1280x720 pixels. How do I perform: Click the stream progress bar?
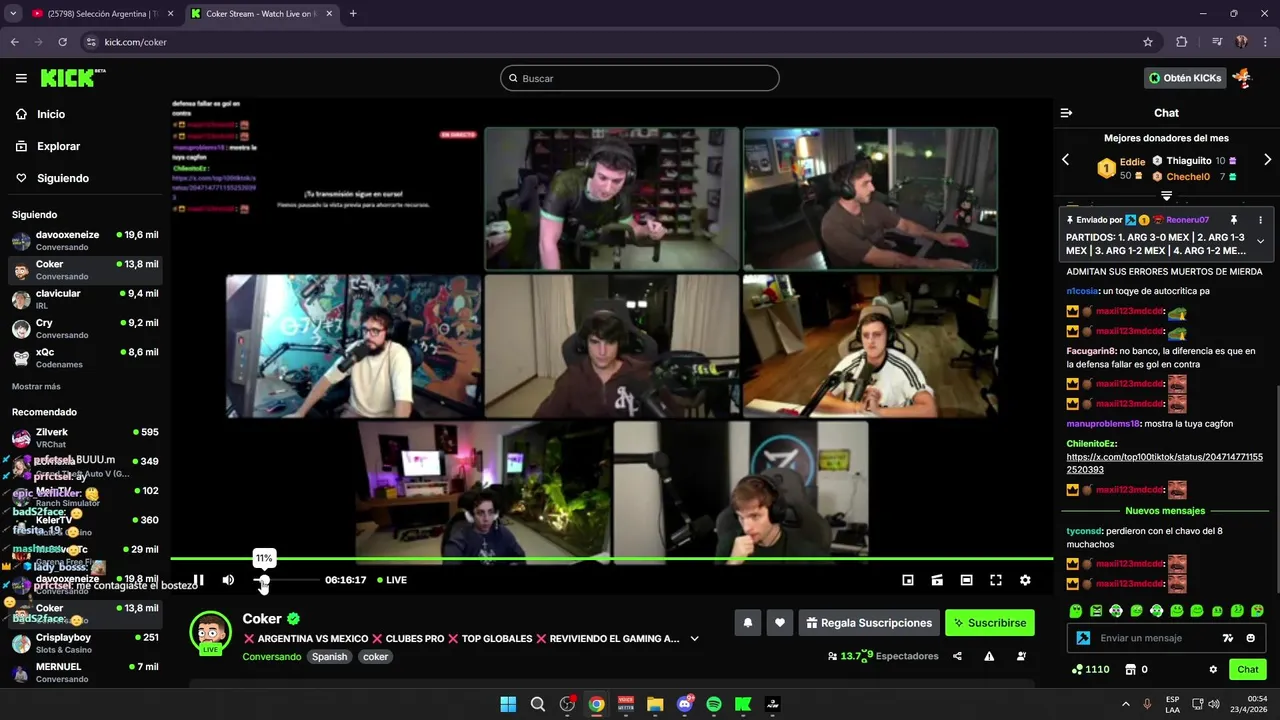611,559
